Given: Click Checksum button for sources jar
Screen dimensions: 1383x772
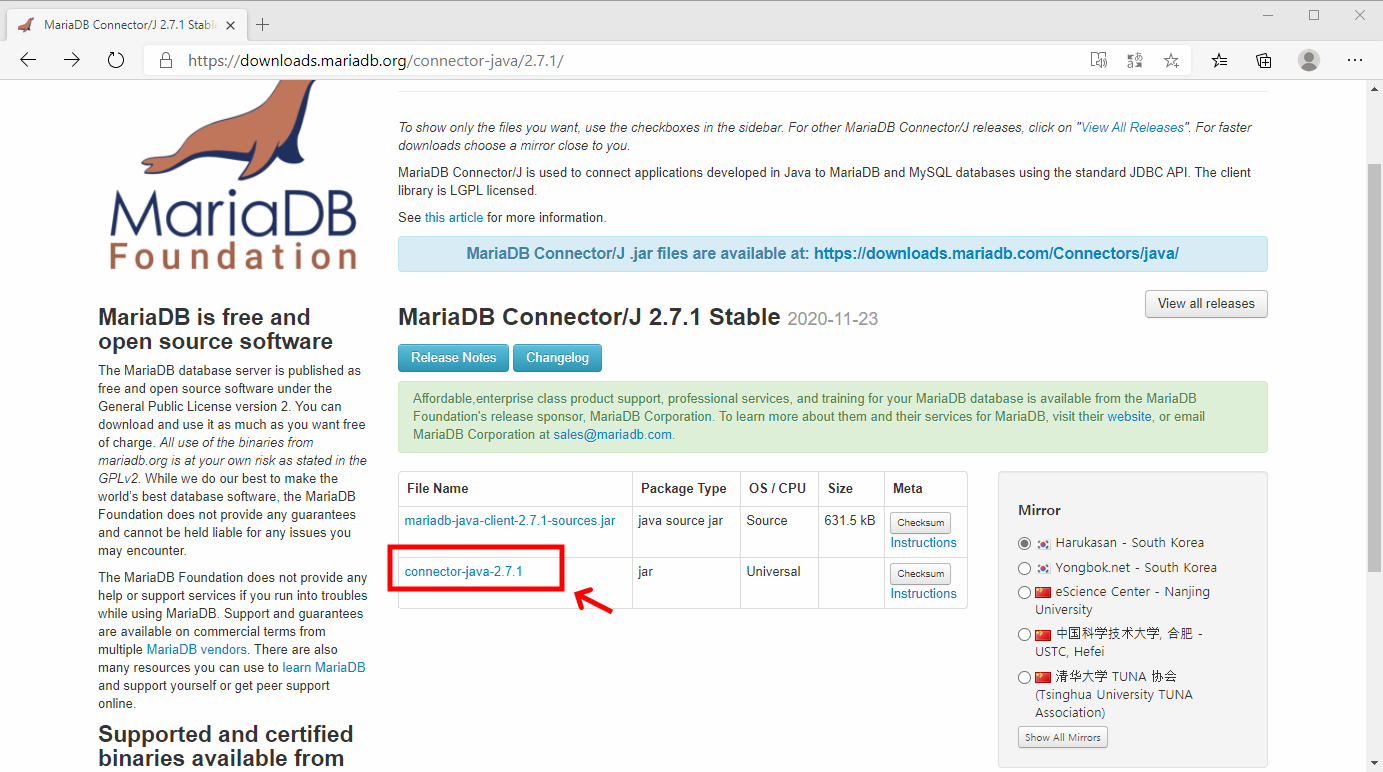Looking at the screenshot, I should [920, 523].
